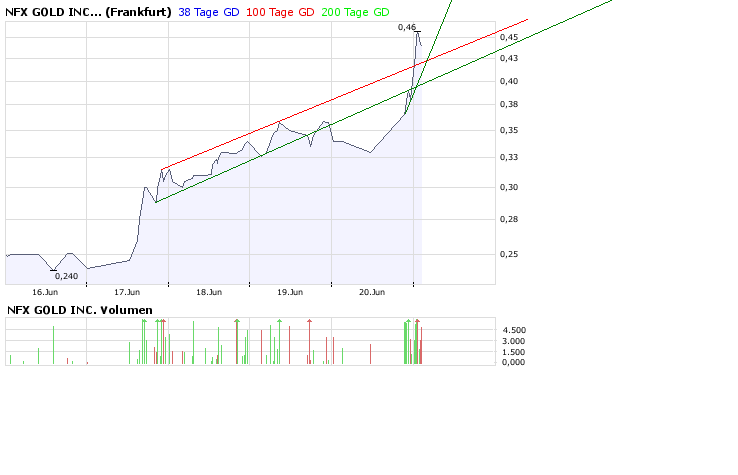738x475 pixels.
Task: Click the 0,33 price axis value
Action: click(509, 157)
